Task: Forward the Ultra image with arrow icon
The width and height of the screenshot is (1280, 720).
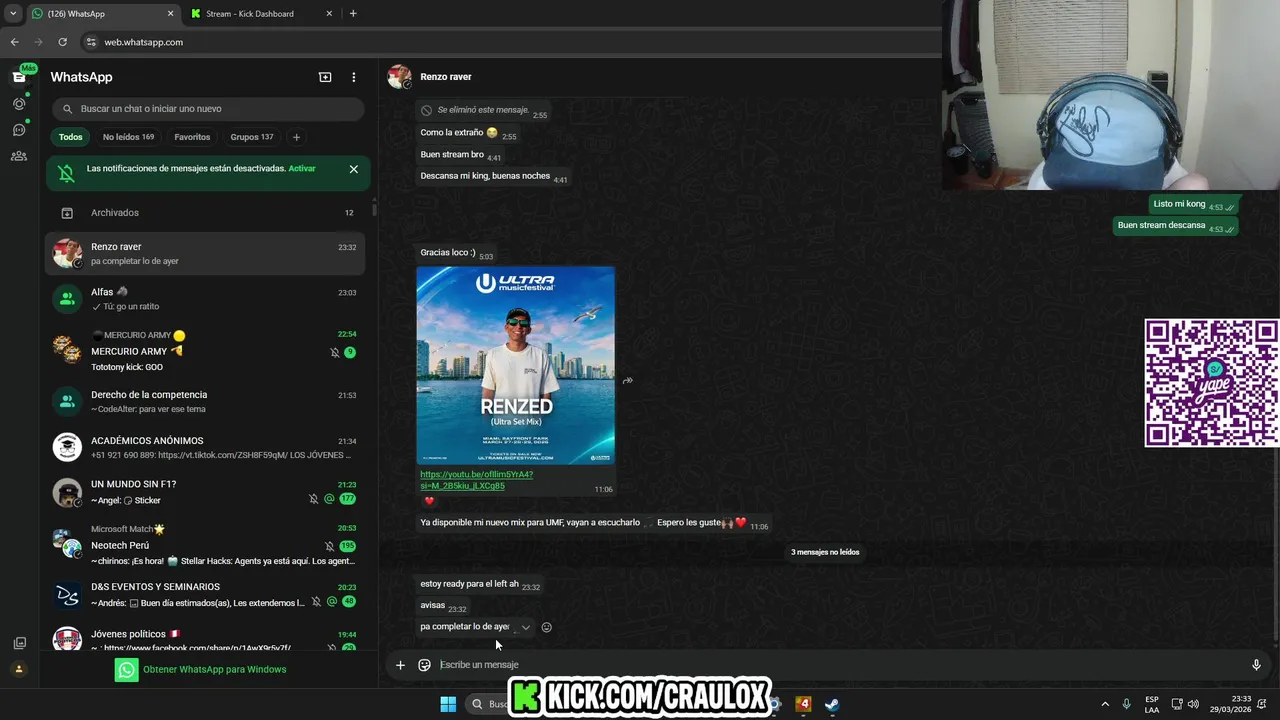Action: click(628, 381)
